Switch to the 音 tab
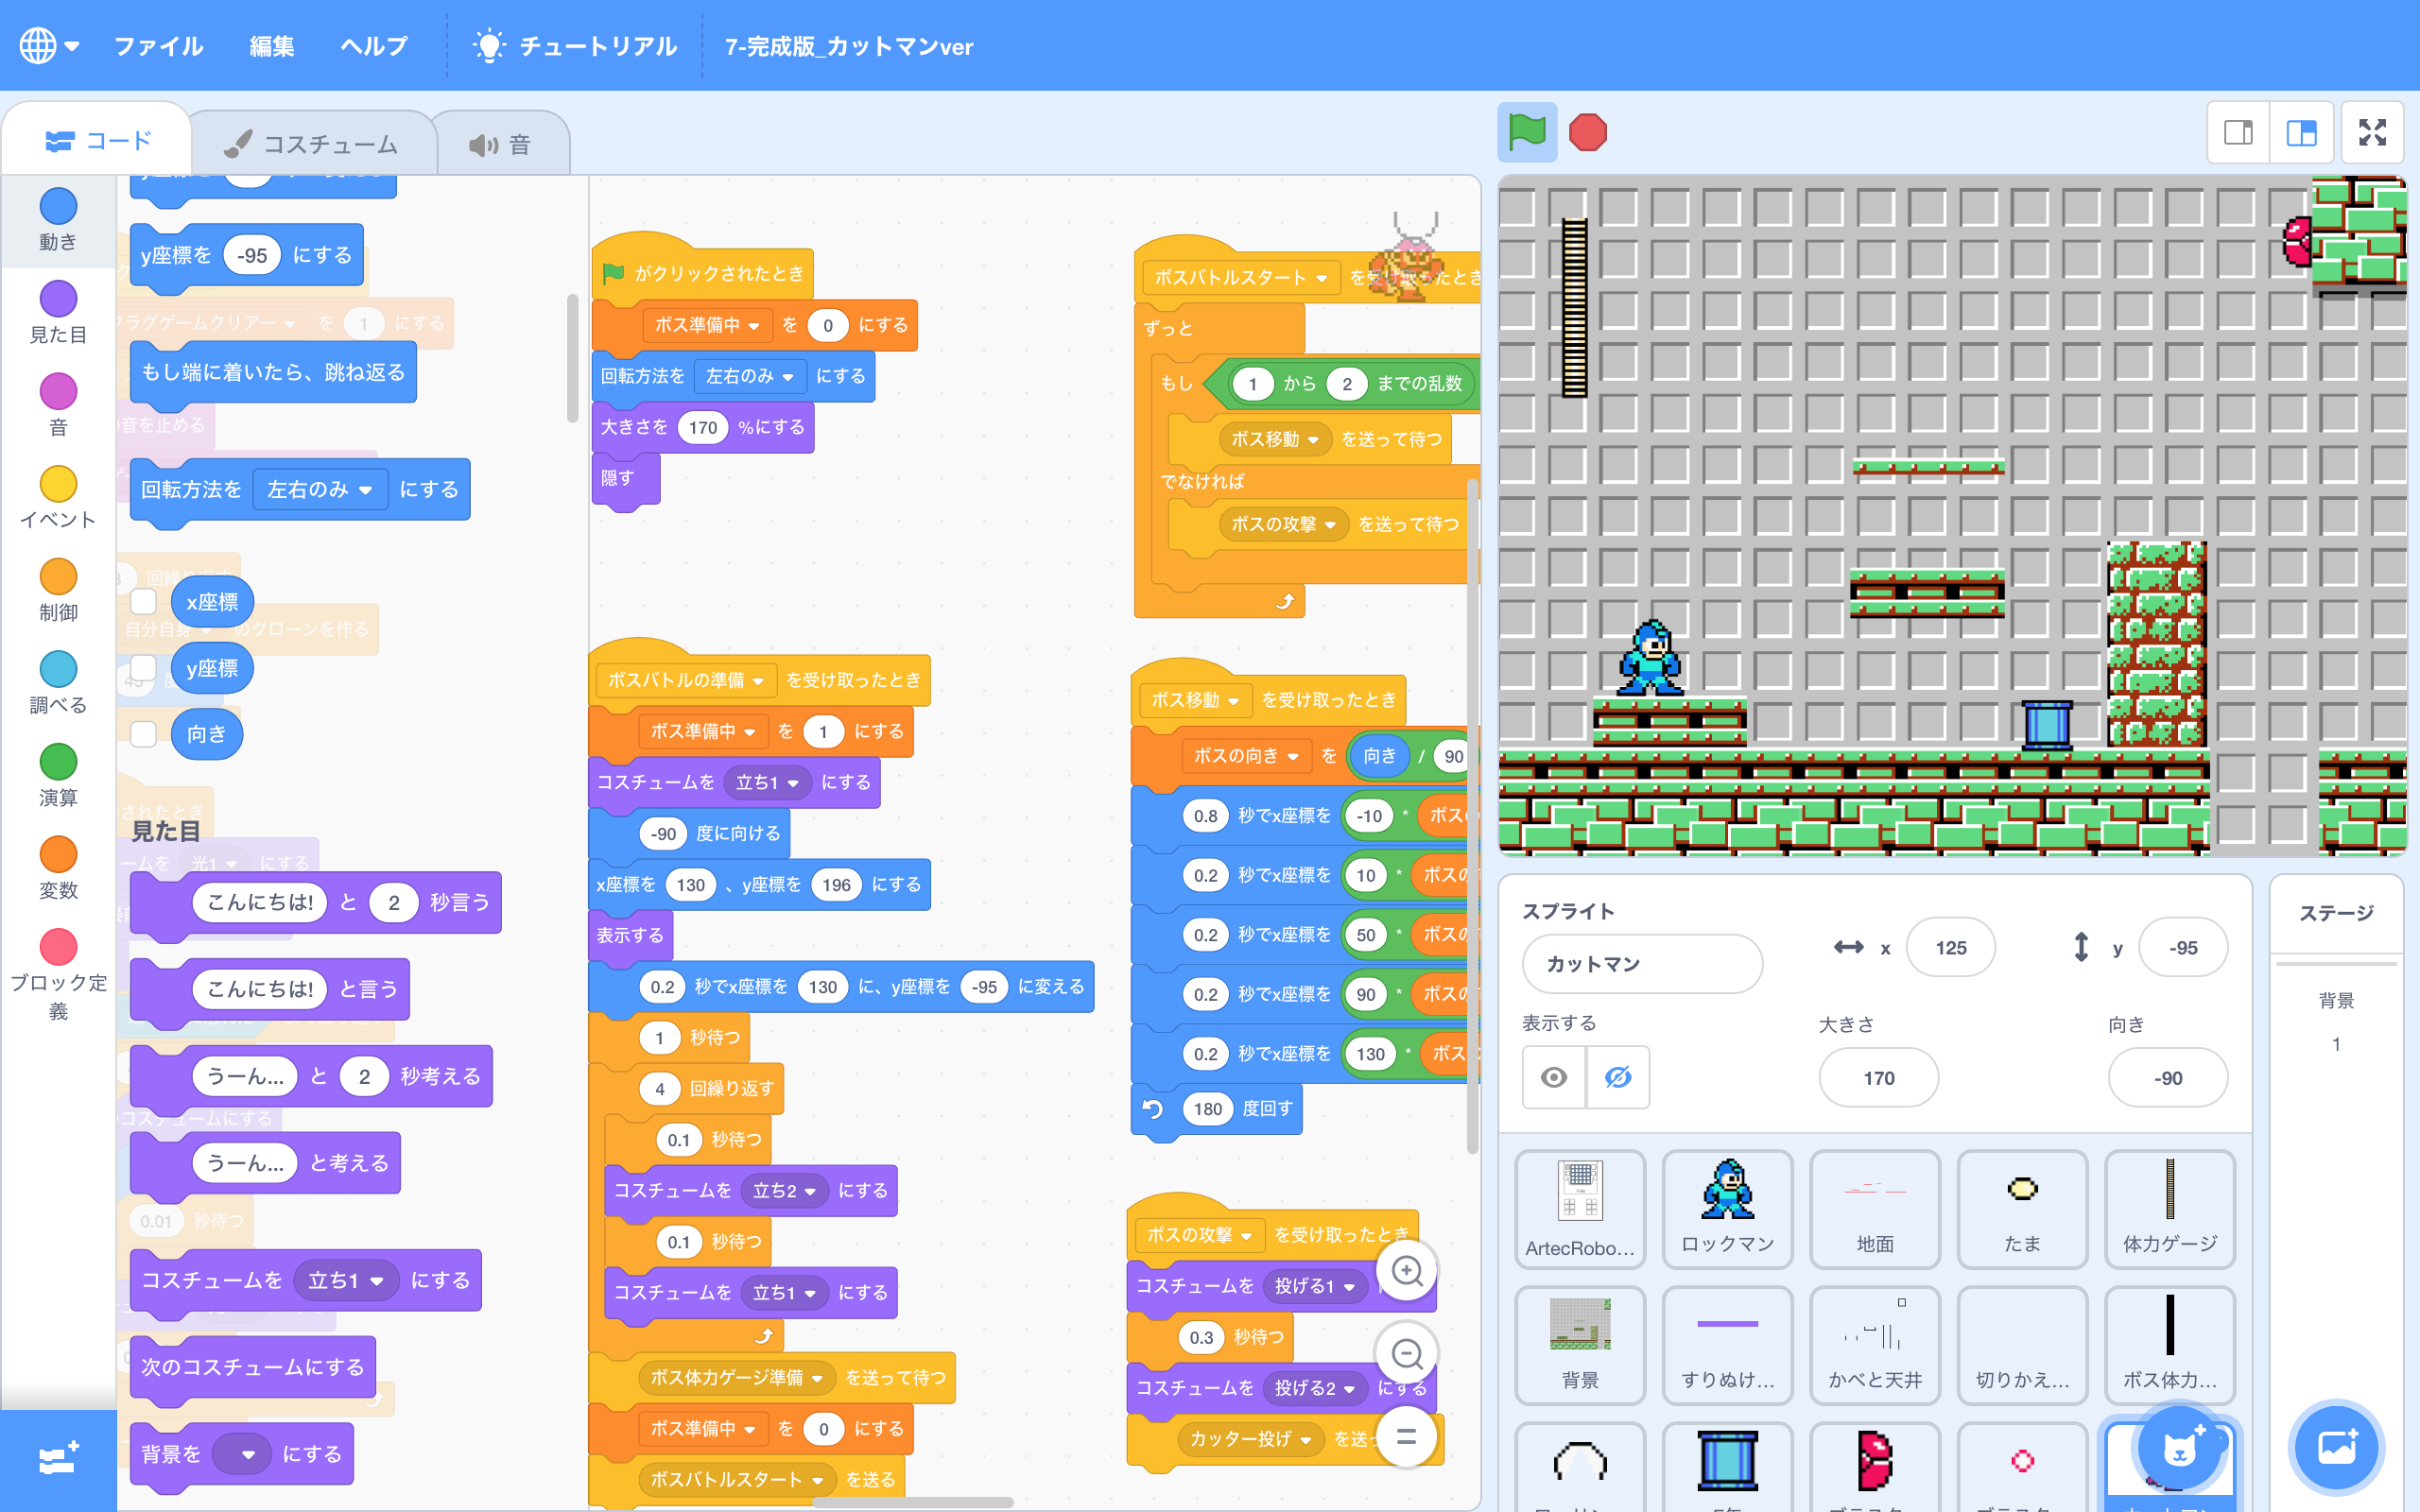Screen dimensions: 2420x1512 coord(500,144)
